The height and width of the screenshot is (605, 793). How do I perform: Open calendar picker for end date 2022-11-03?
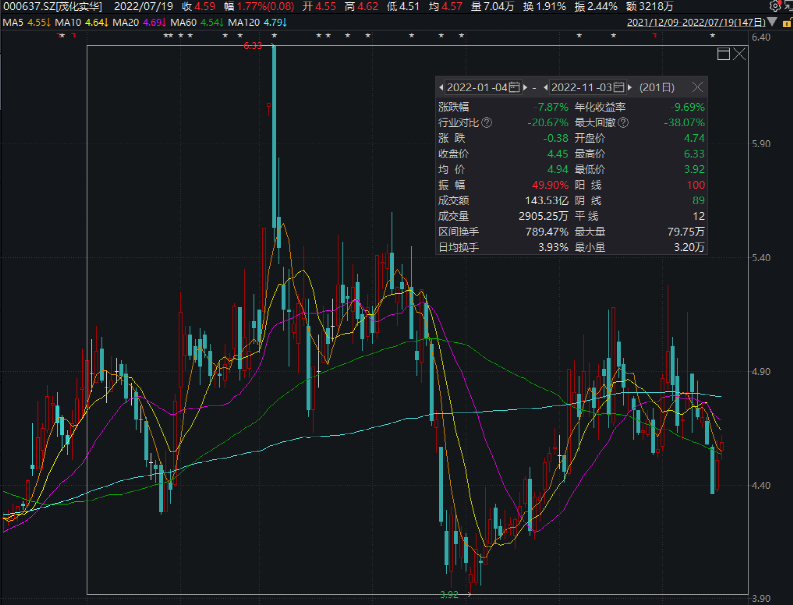[x=619, y=88]
